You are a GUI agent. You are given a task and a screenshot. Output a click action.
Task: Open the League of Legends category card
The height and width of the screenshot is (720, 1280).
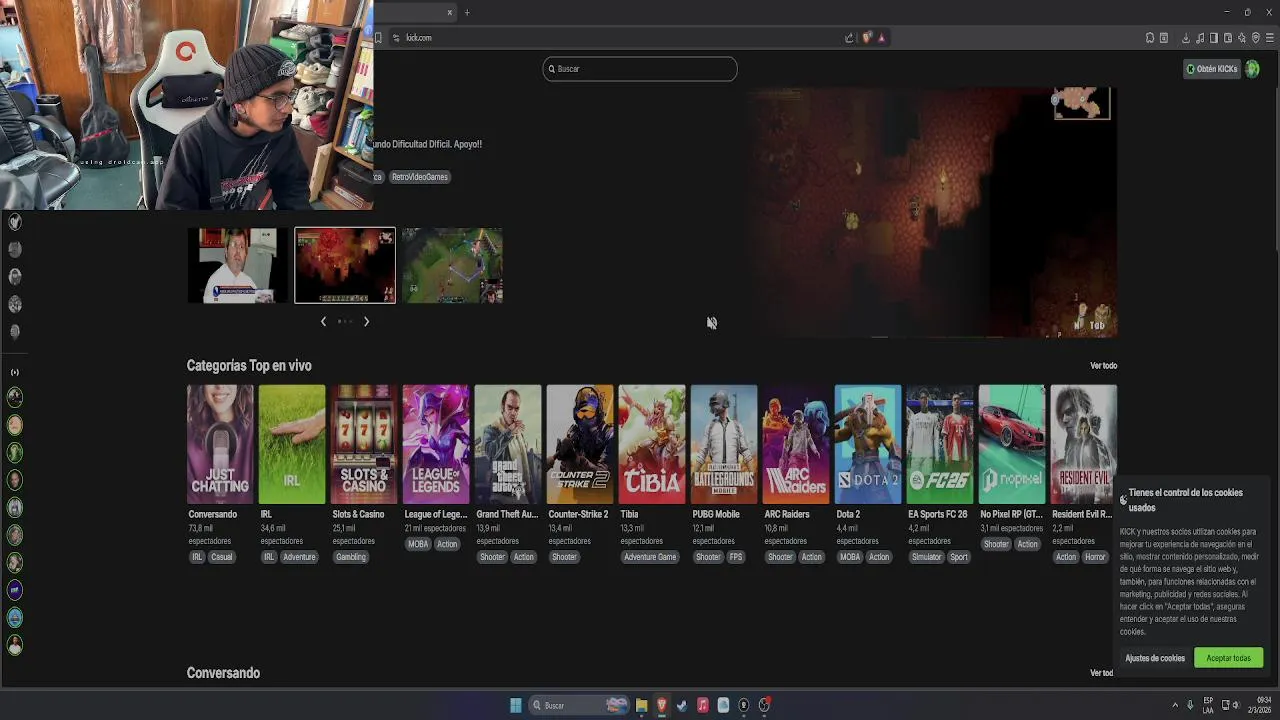[436, 444]
